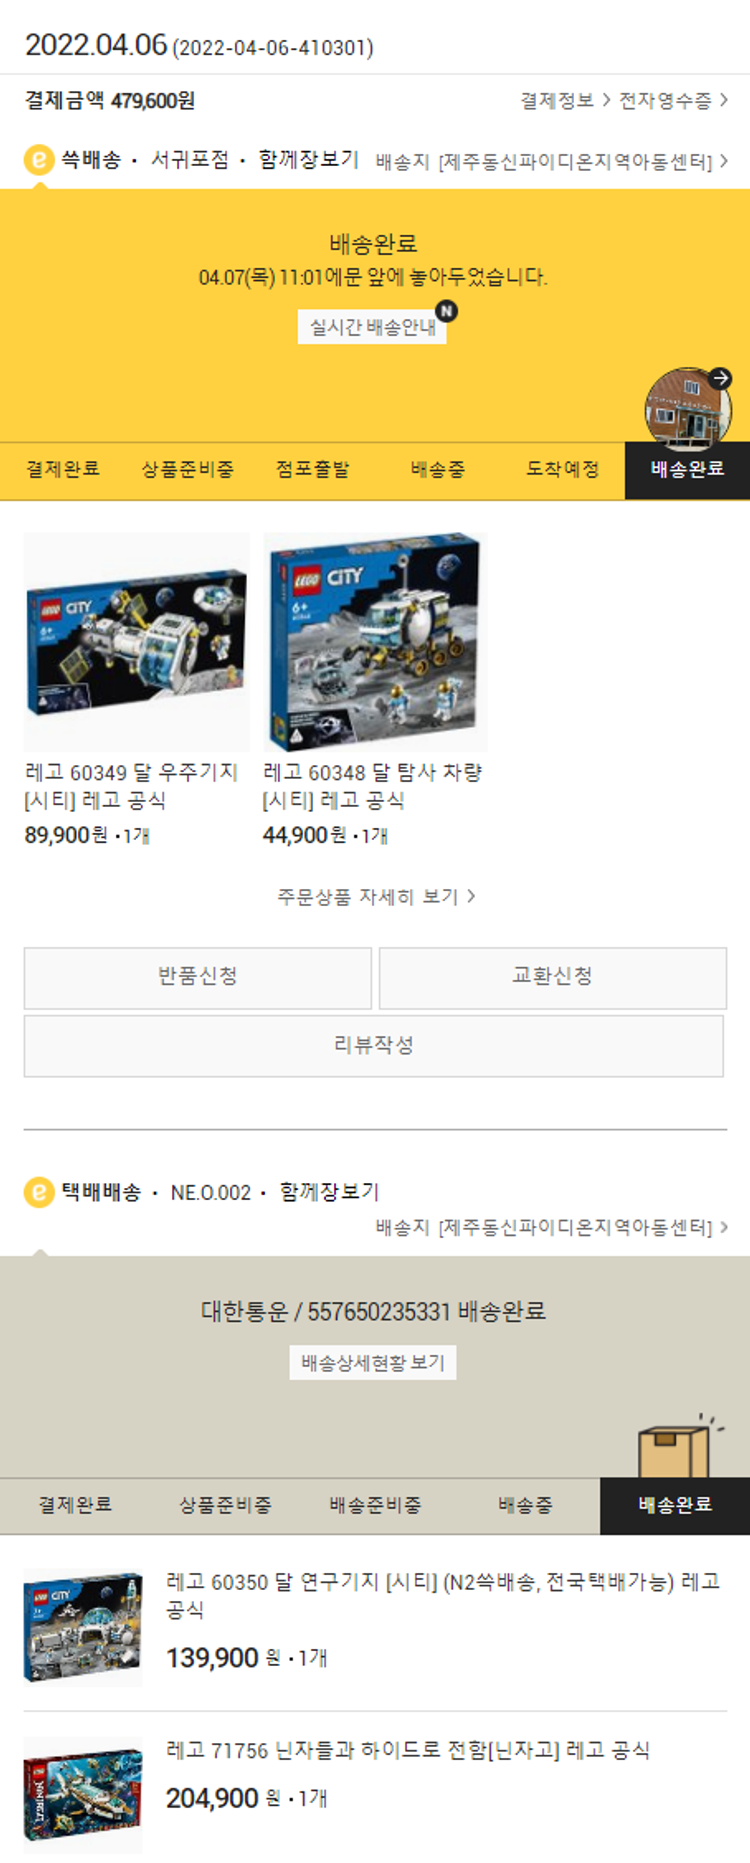Open 결제정보 link
The image size is (750, 1863).
(565, 101)
